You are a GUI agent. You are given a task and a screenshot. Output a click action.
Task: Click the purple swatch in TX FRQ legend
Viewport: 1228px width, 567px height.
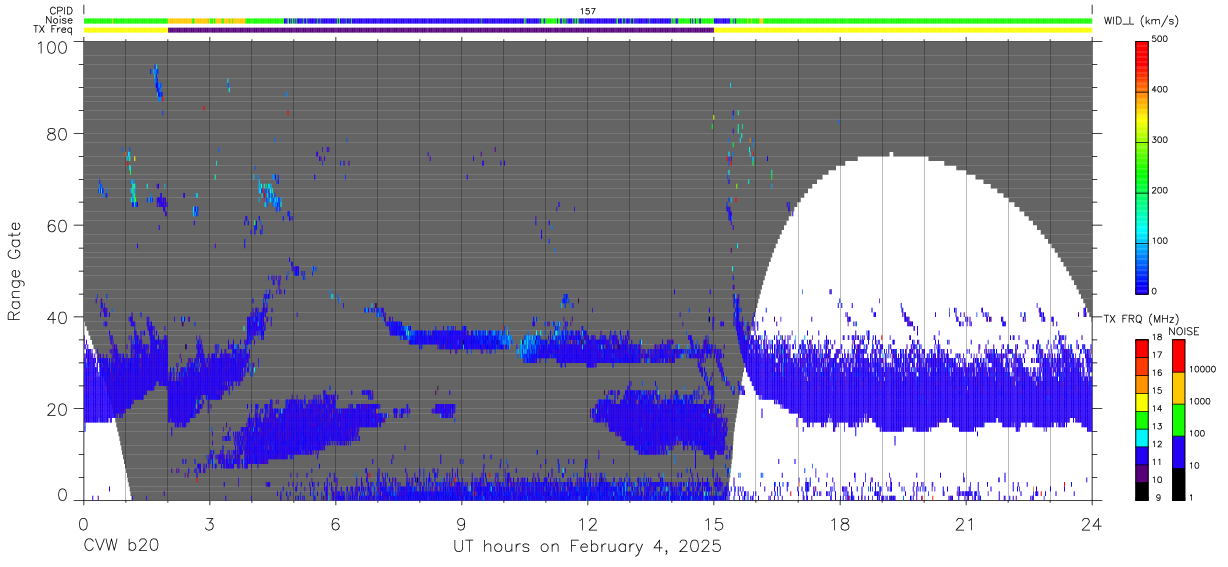1141,472
